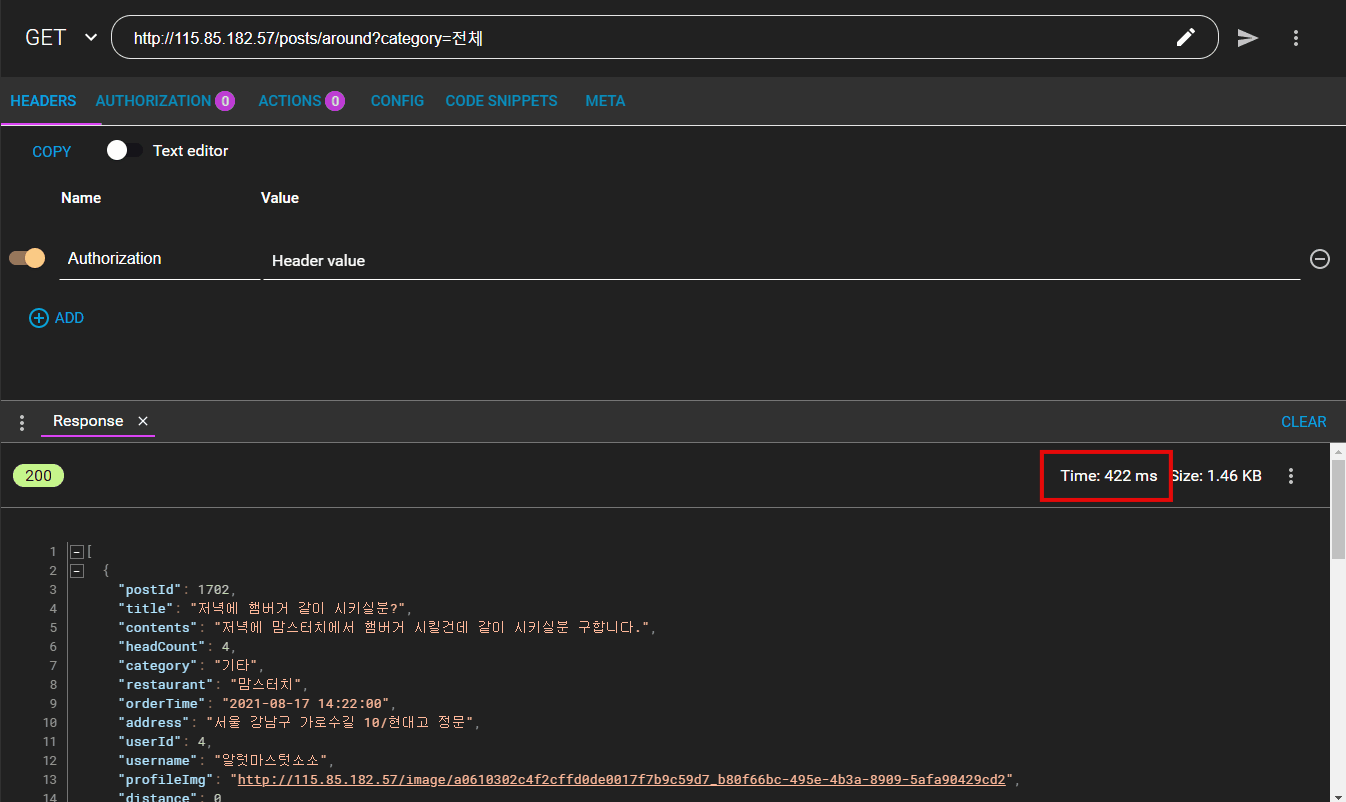Viewport: 1346px width, 802px height.
Task: Switch to the CODE SNIPPETS tab
Action: point(501,100)
